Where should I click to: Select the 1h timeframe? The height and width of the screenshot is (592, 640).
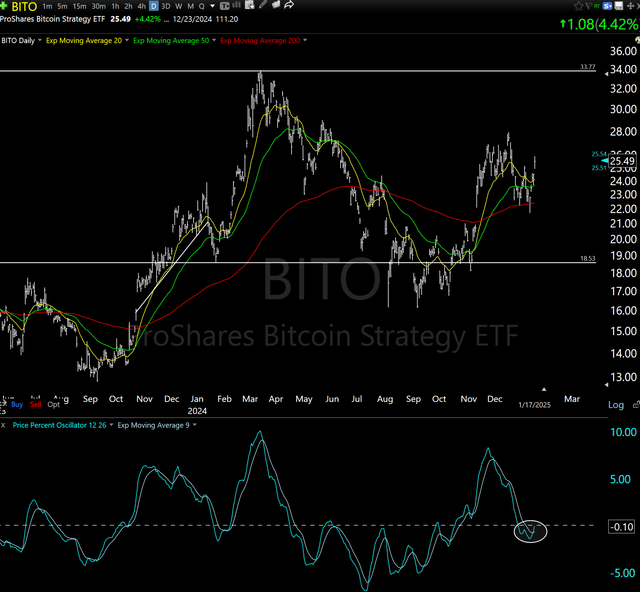(x=116, y=6)
